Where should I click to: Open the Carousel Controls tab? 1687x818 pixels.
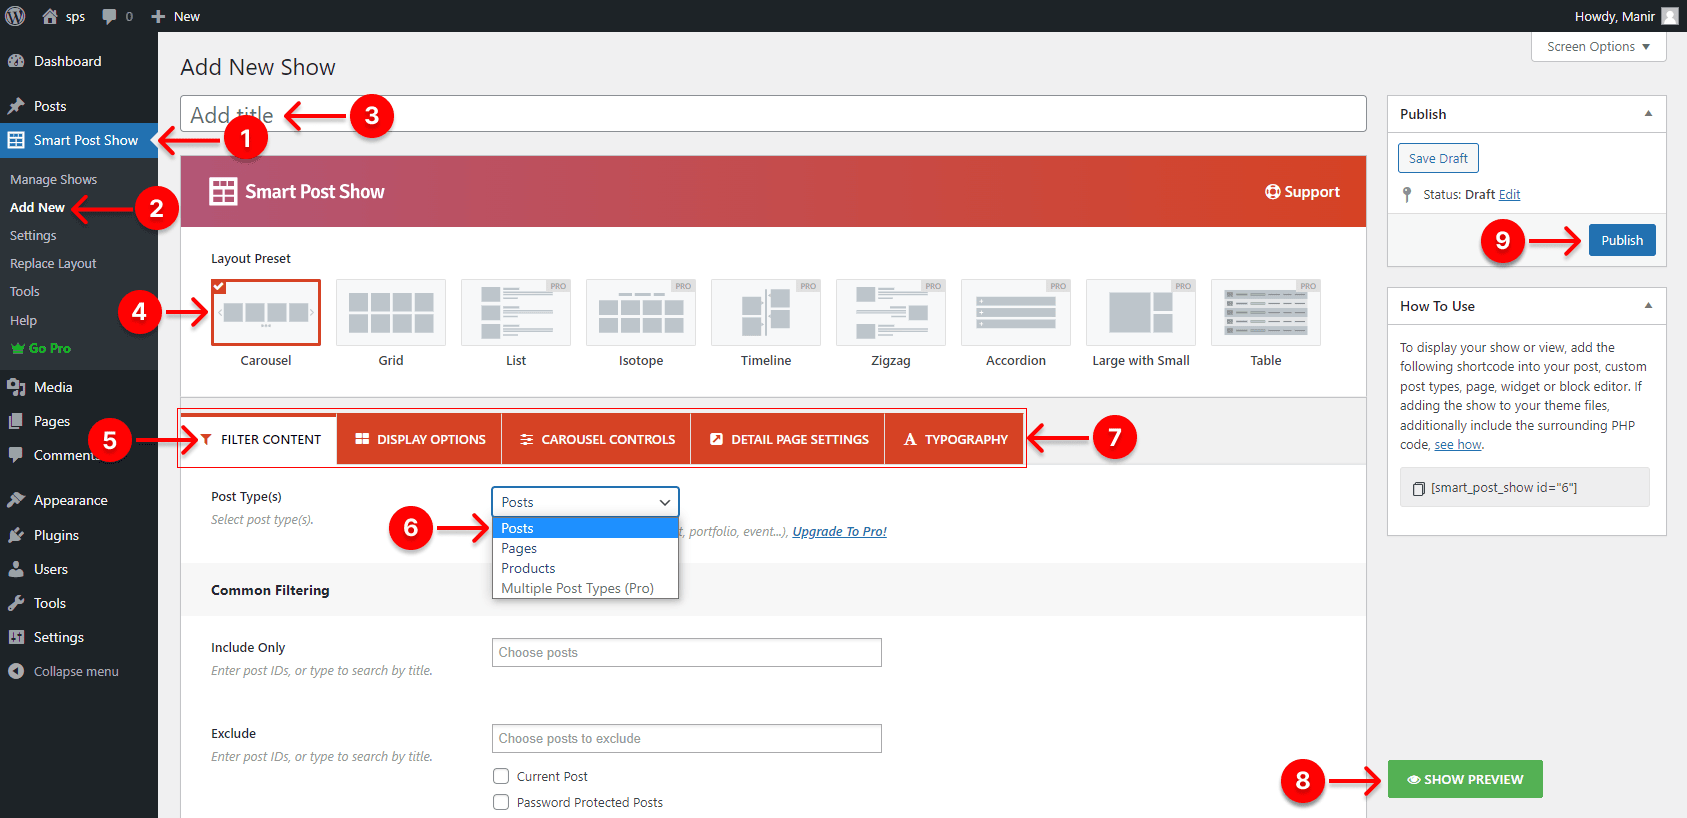596,439
